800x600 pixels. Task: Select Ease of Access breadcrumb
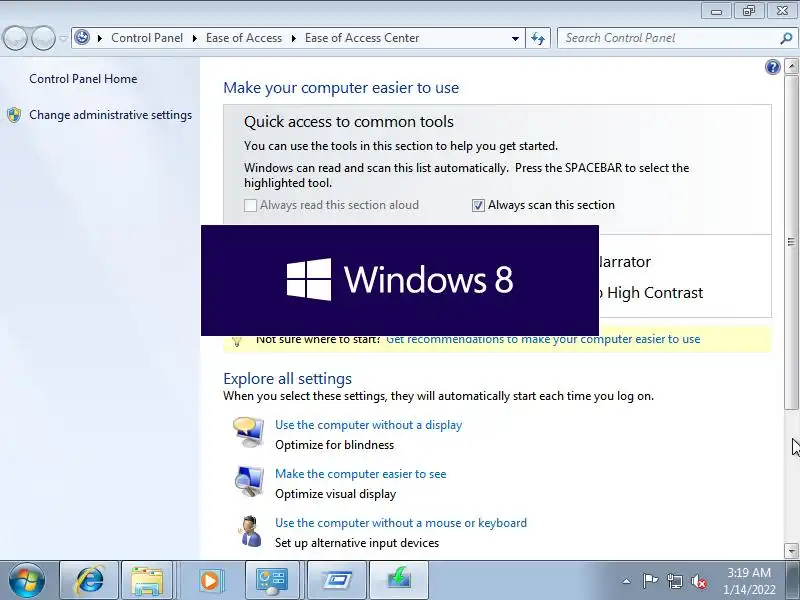click(244, 38)
